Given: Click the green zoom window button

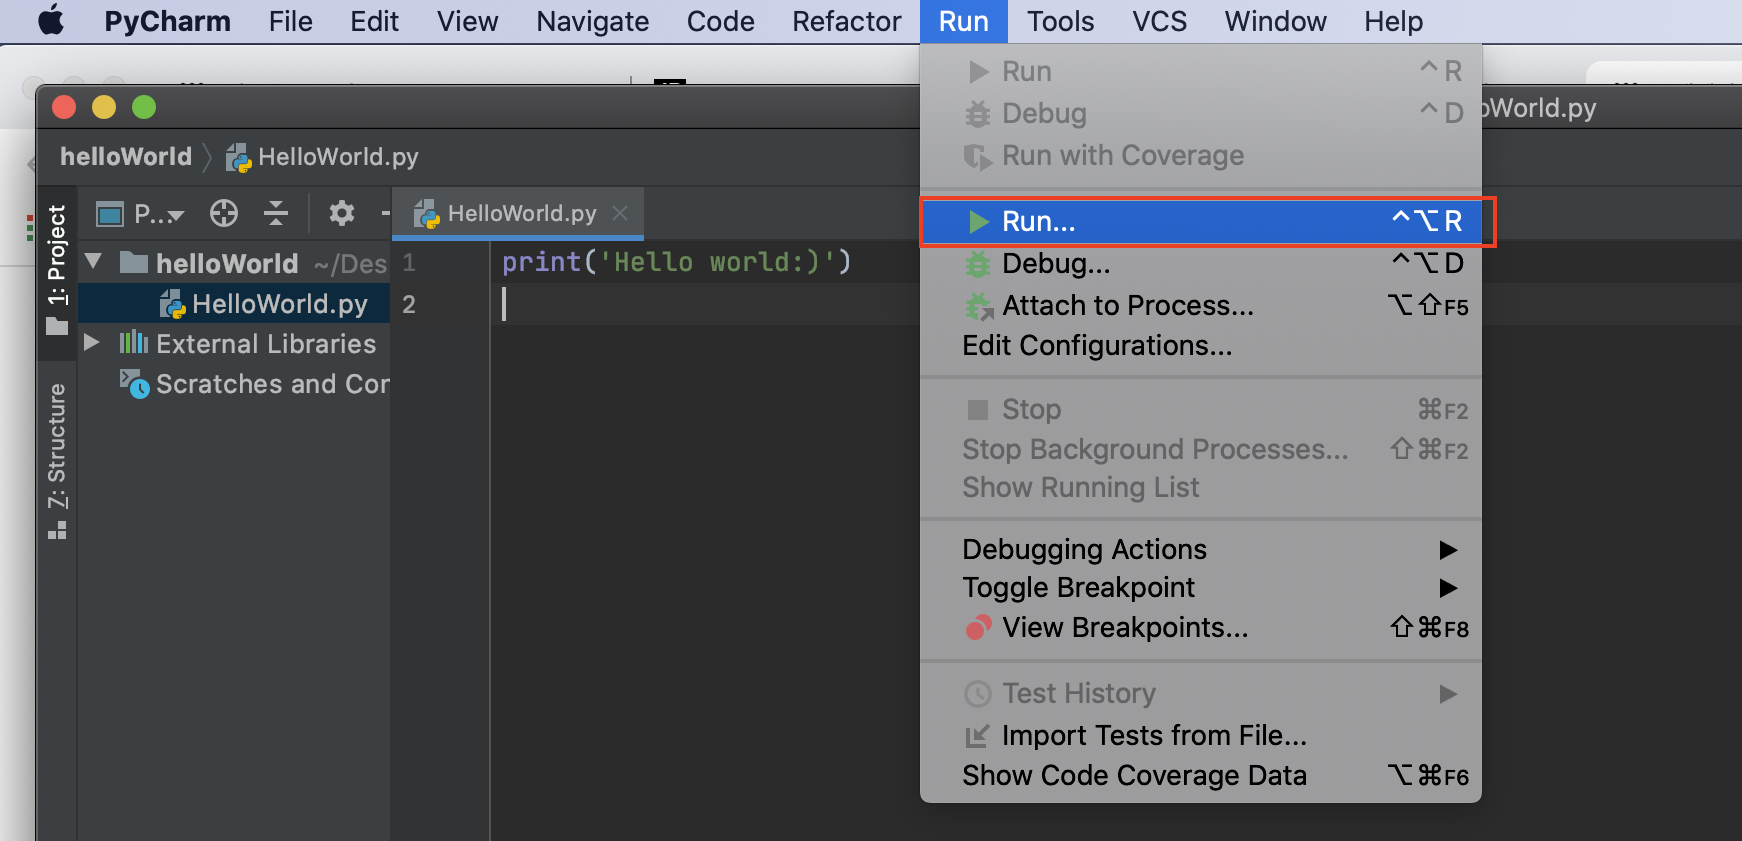Looking at the screenshot, I should 144,107.
